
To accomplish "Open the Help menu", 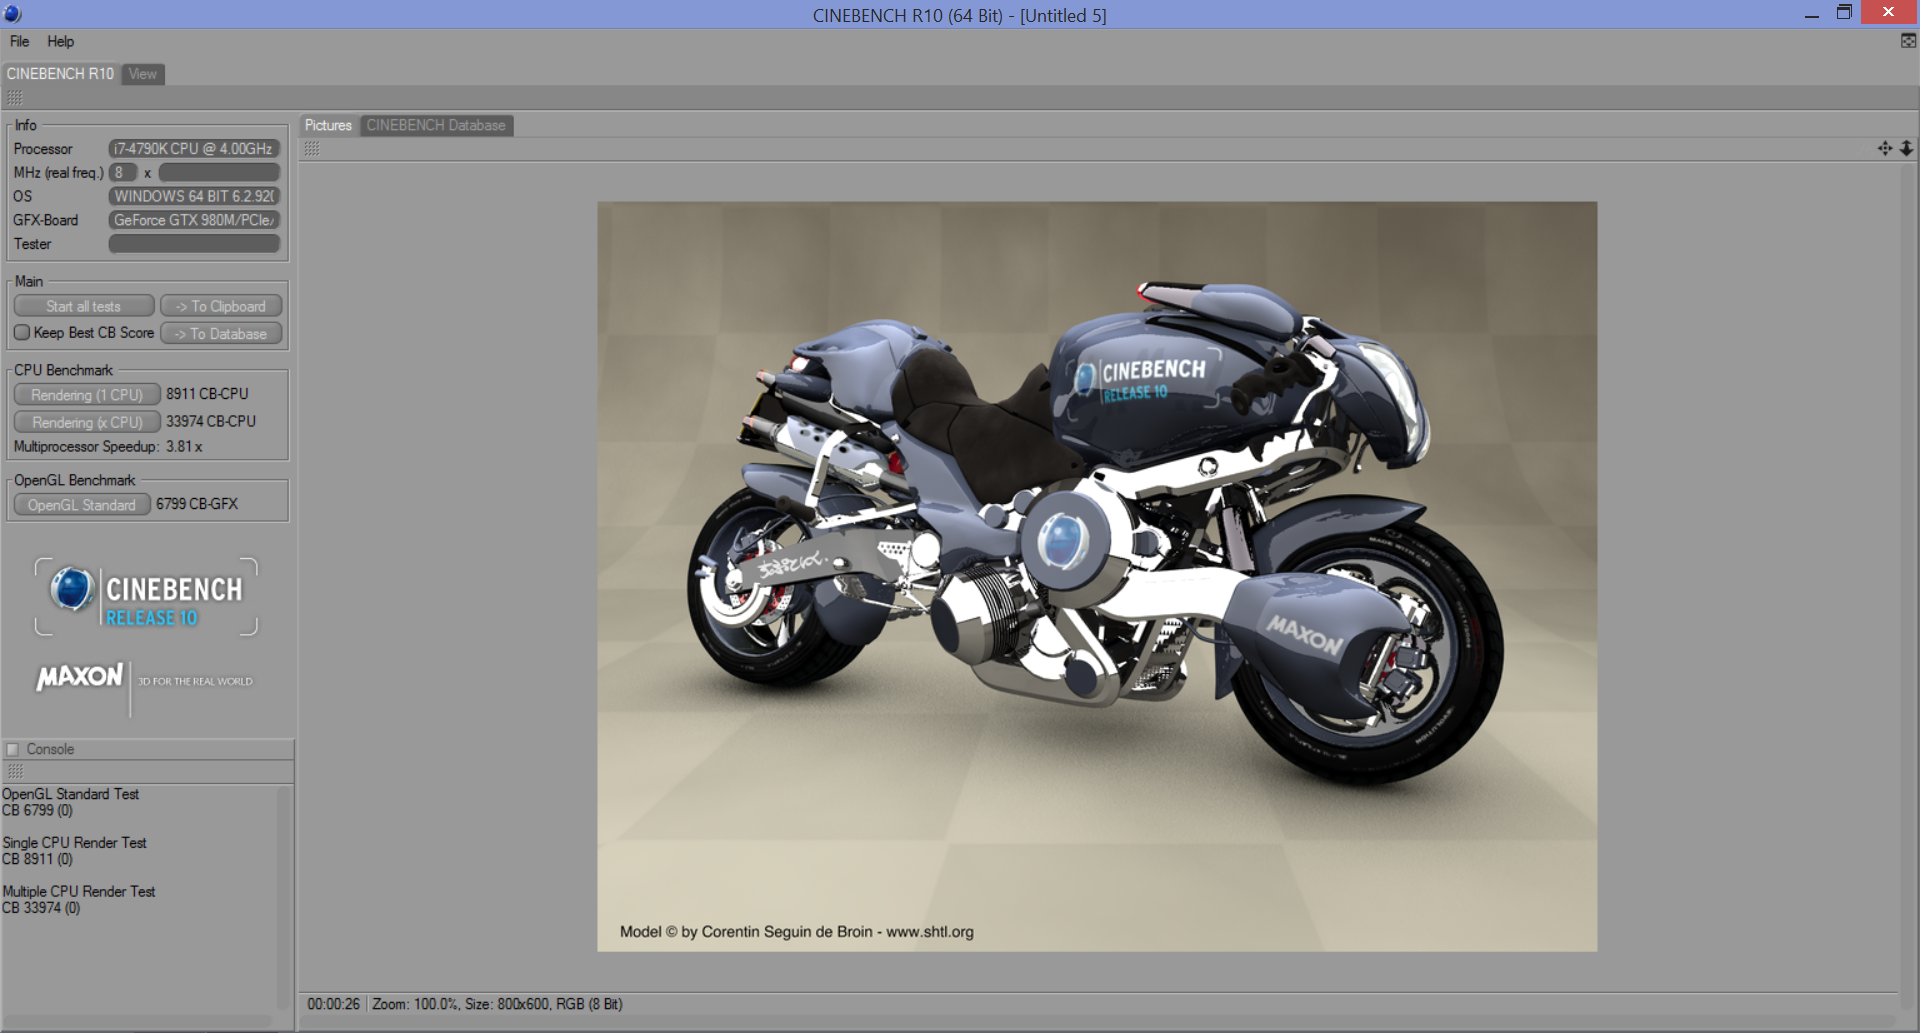I will coord(60,41).
